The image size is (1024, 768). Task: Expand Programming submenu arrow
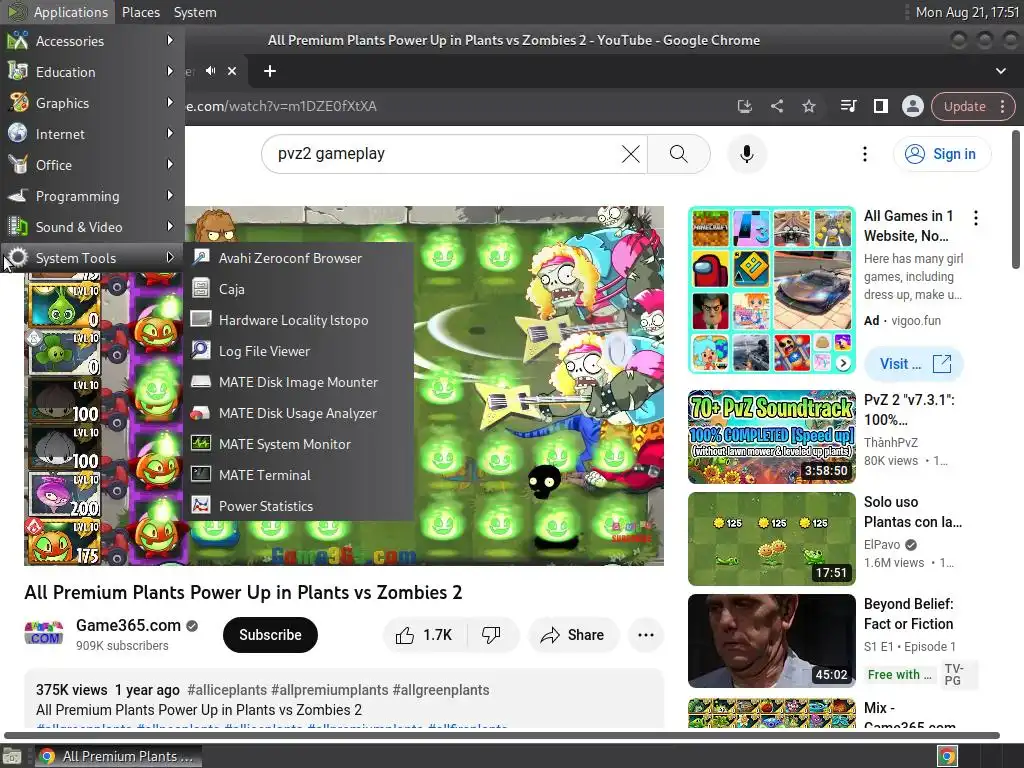coord(170,195)
